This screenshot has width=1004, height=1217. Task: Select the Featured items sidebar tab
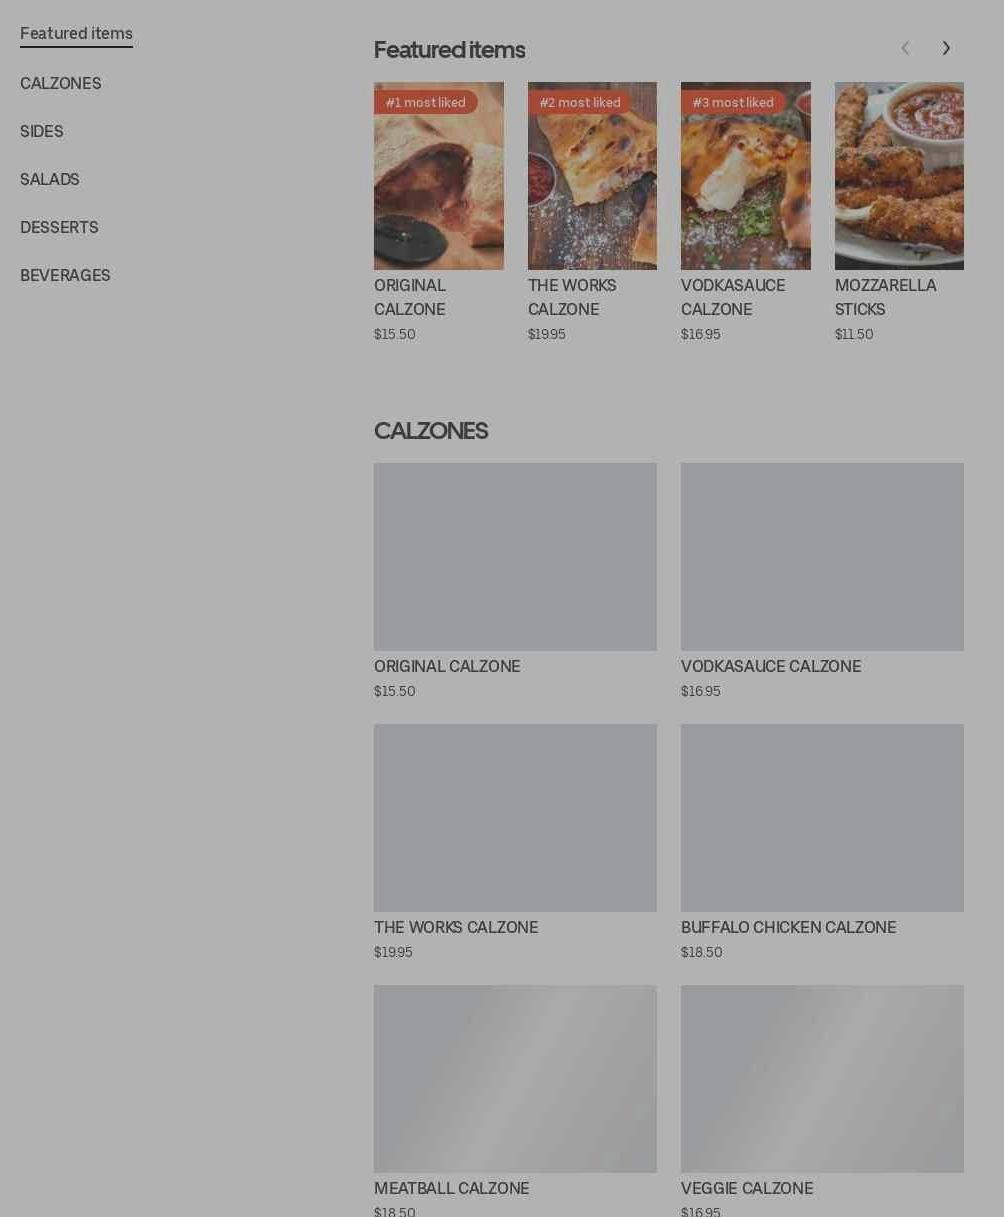[76, 34]
